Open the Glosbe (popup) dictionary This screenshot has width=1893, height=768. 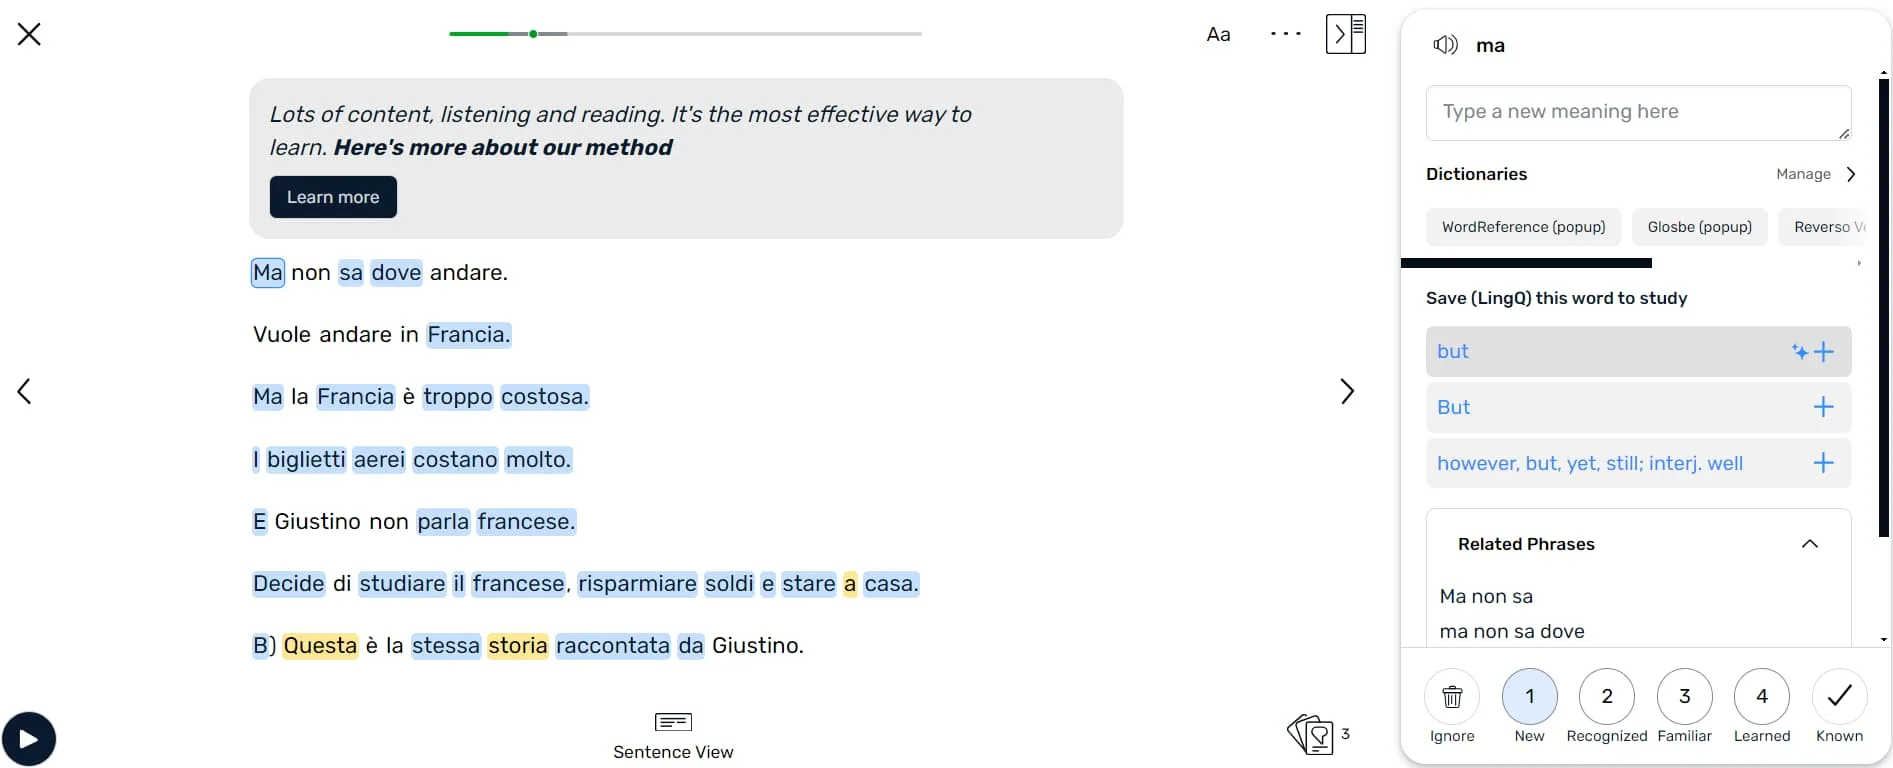[x=1699, y=227]
